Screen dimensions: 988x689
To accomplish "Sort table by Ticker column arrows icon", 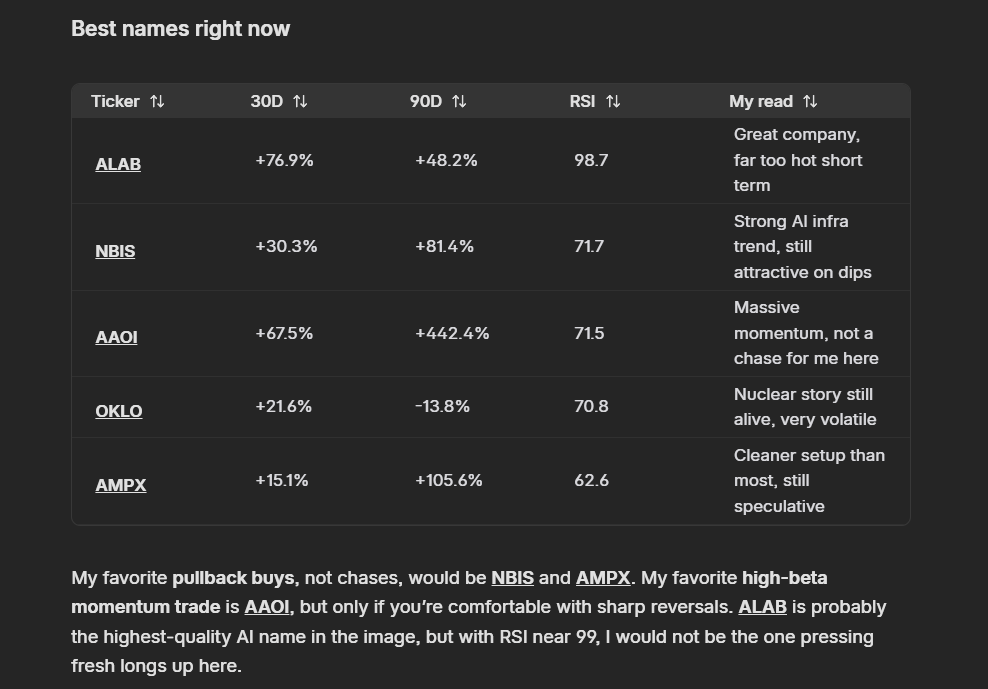I will 157,102.
